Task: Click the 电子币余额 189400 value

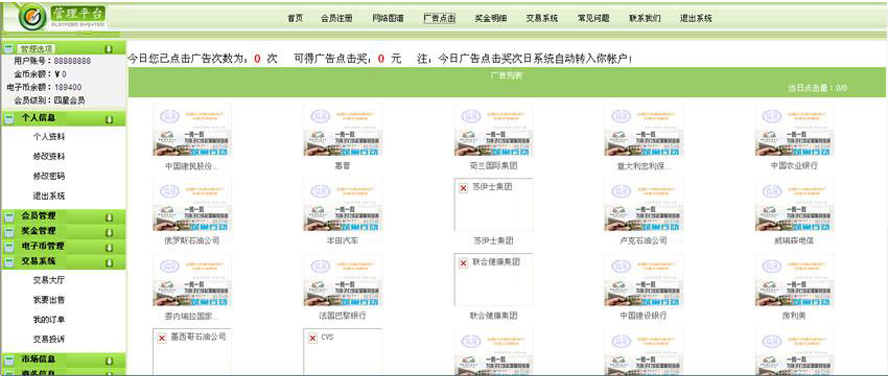Action: 68,87
